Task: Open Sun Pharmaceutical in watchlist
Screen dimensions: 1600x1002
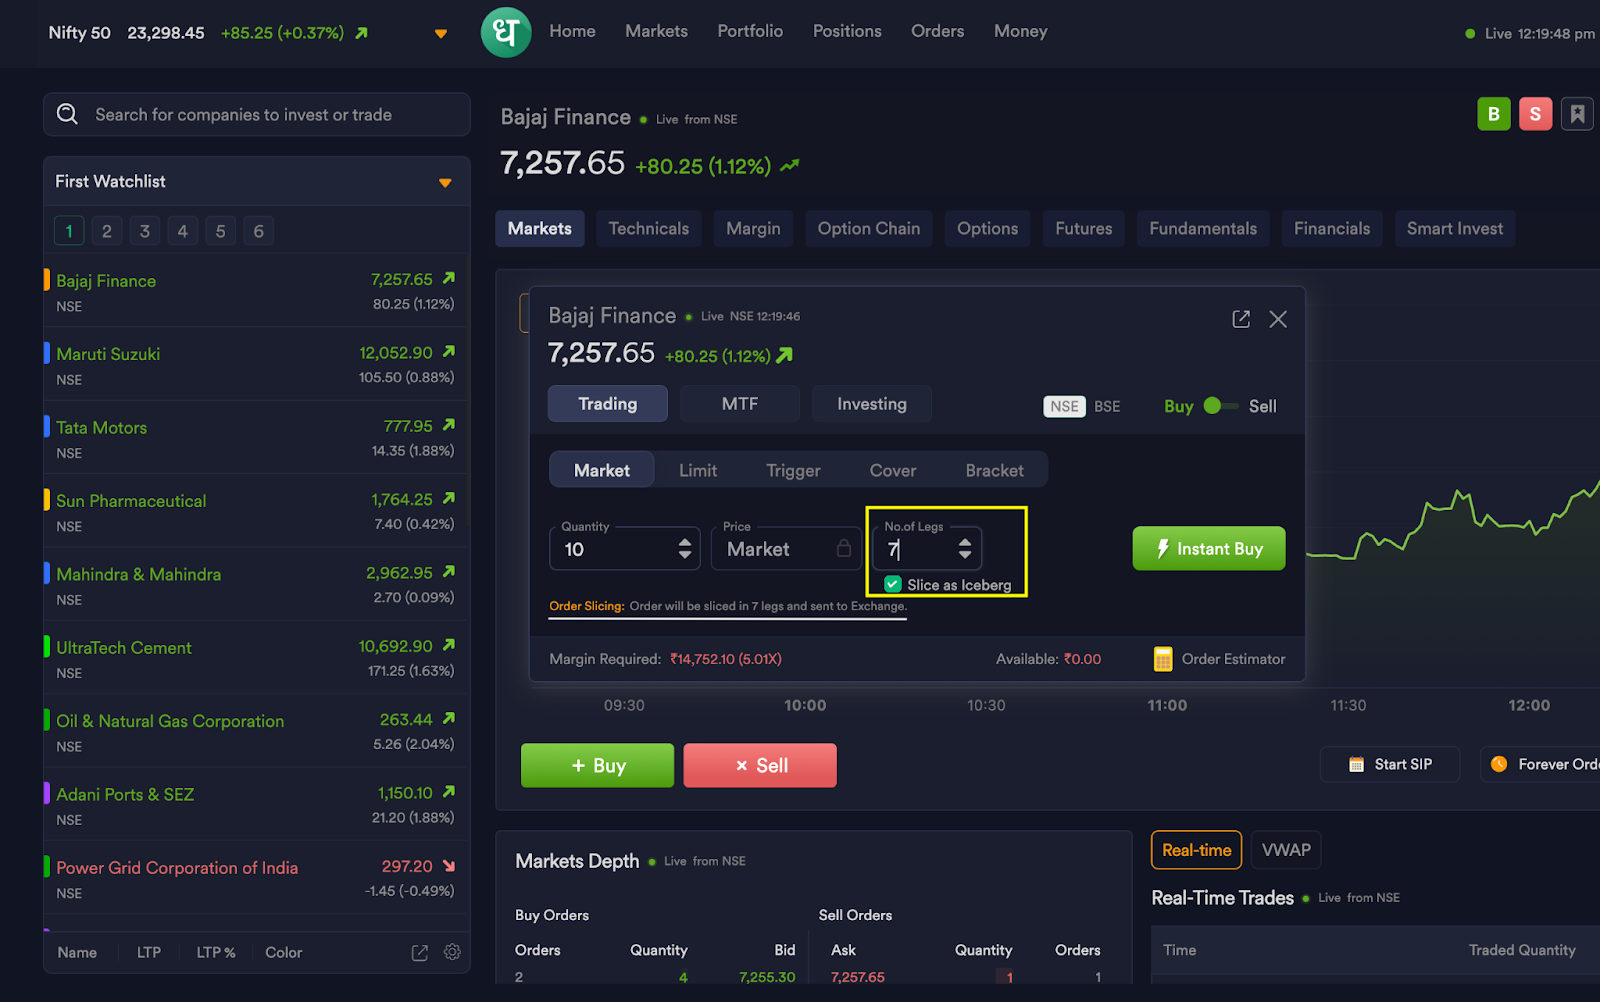Action: pyautogui.click(x=257, y=512)
